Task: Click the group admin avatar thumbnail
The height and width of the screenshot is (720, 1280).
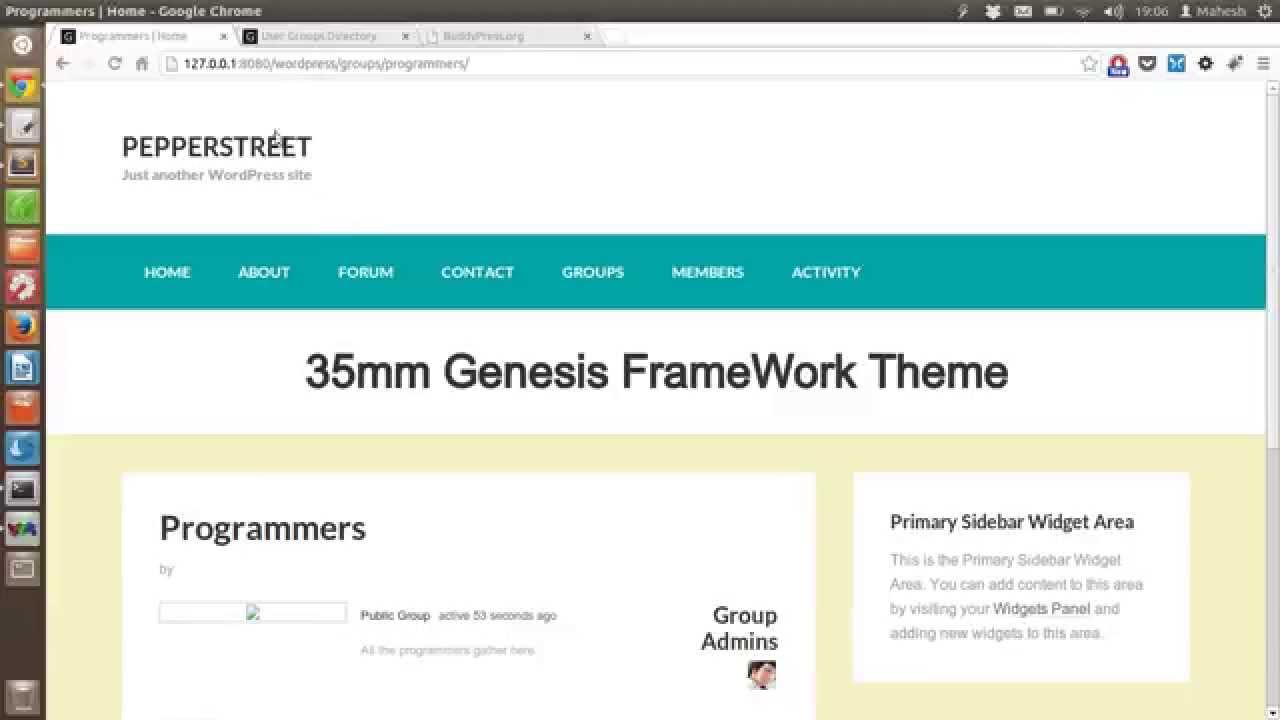Action: coord(762,675)
